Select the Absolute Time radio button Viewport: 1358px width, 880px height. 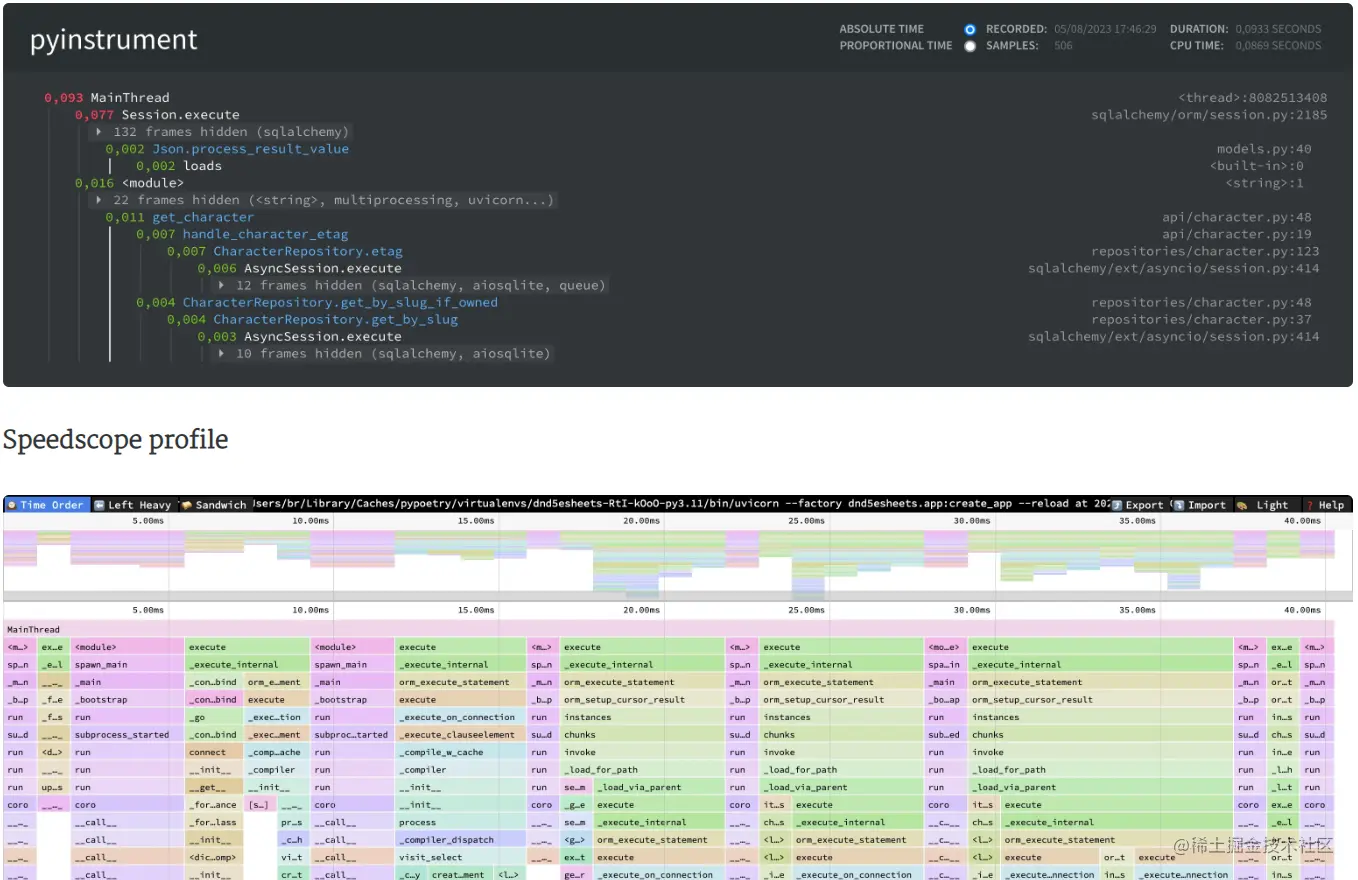tap(969, 30)
